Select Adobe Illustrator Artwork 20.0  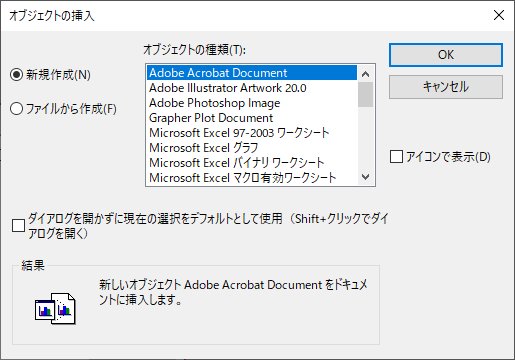[x=252, y=88]
